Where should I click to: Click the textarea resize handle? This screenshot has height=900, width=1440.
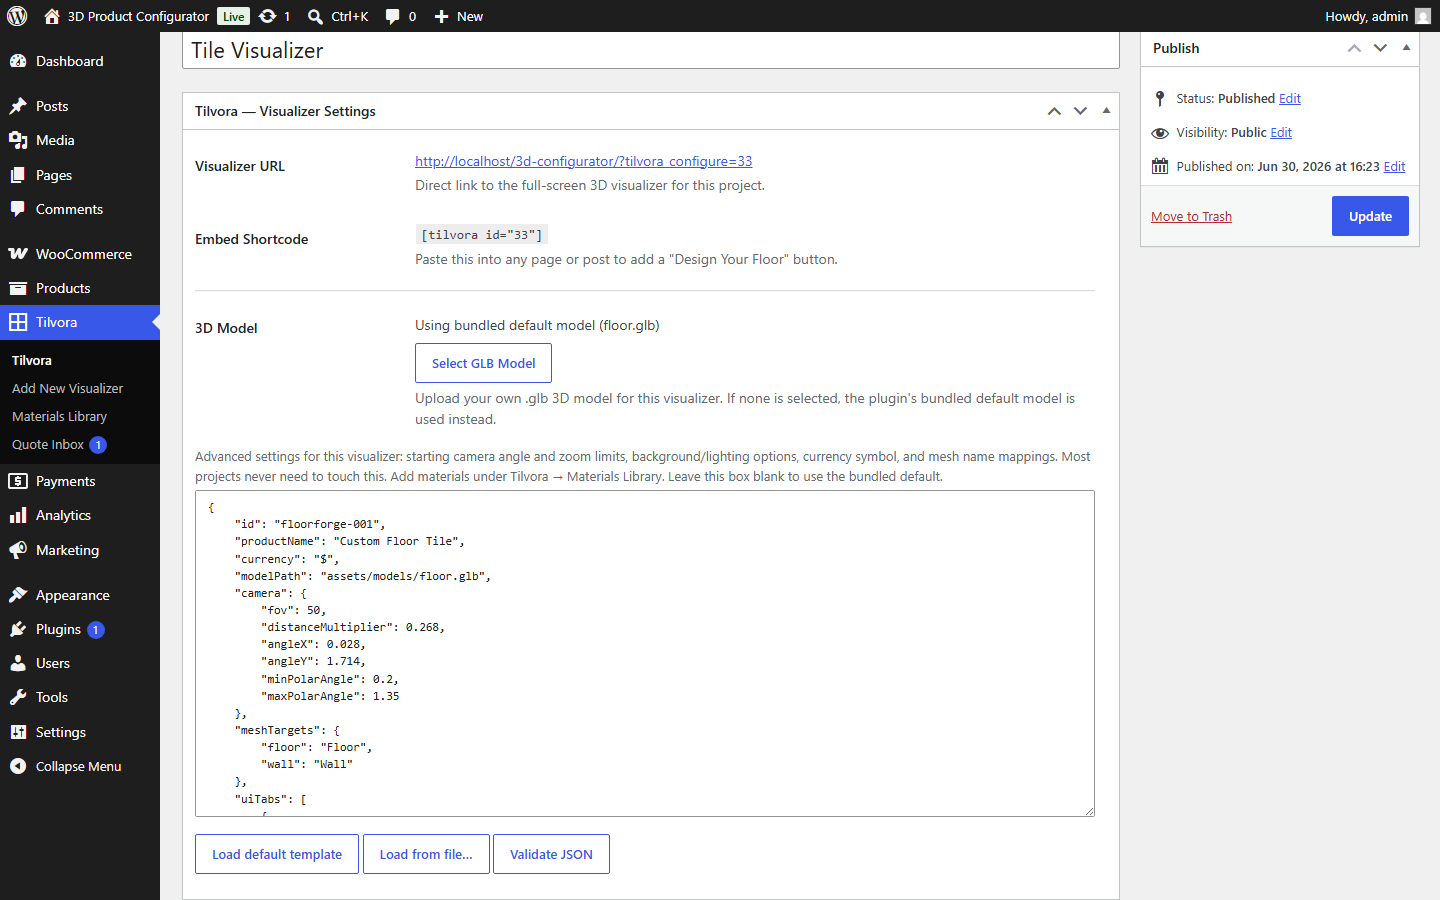(x=1088, y=810)
